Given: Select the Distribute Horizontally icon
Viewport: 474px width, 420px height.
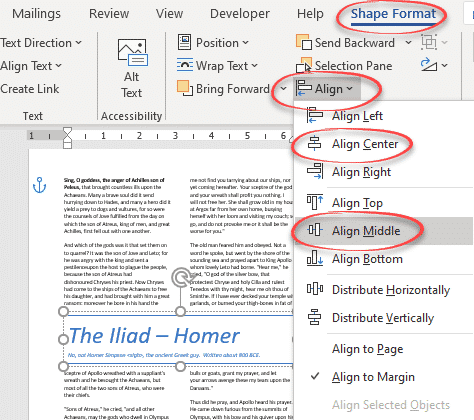Looking at the screenshot, I should click(314, 289).
